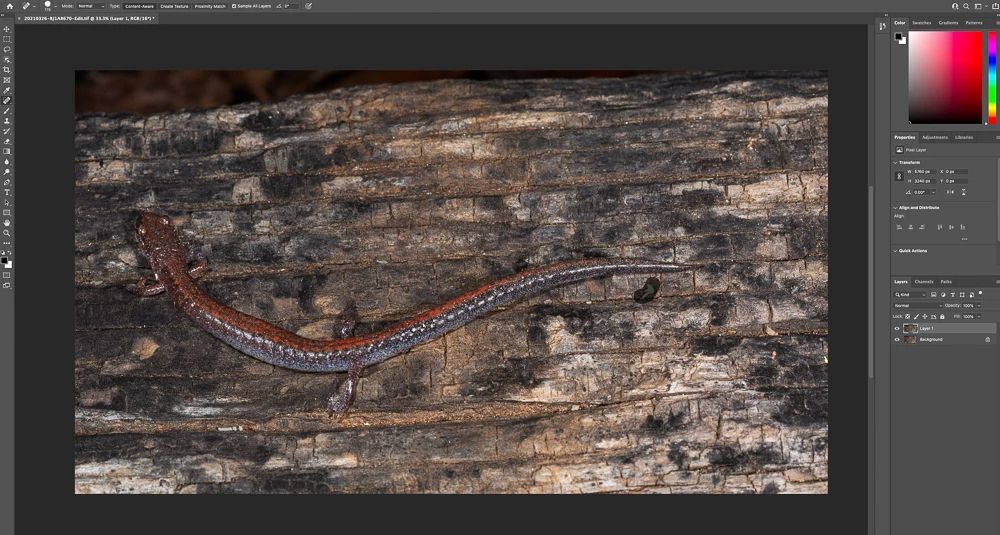Collapse the Transform section
Image resolution: width=1000 pixels, height=535 pixels.
895,163
